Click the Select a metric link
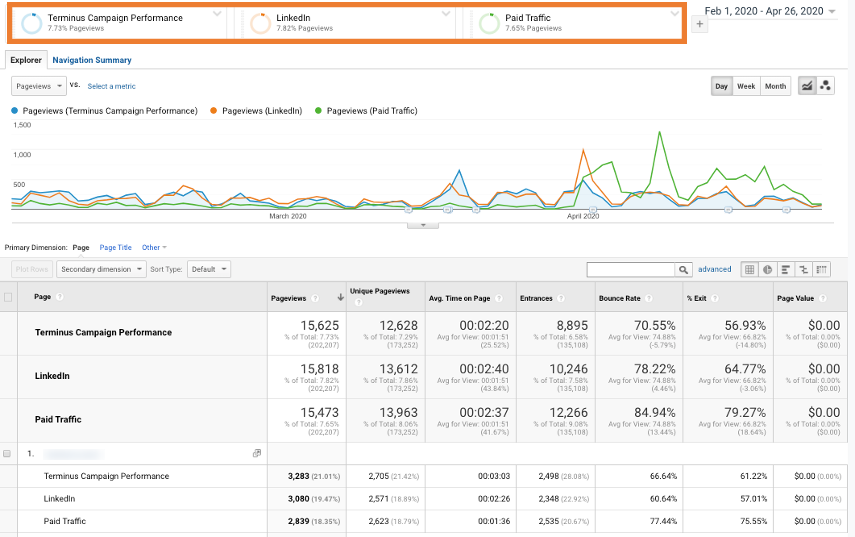The height and width of the screenshot is (537, 855). [111, 86]
